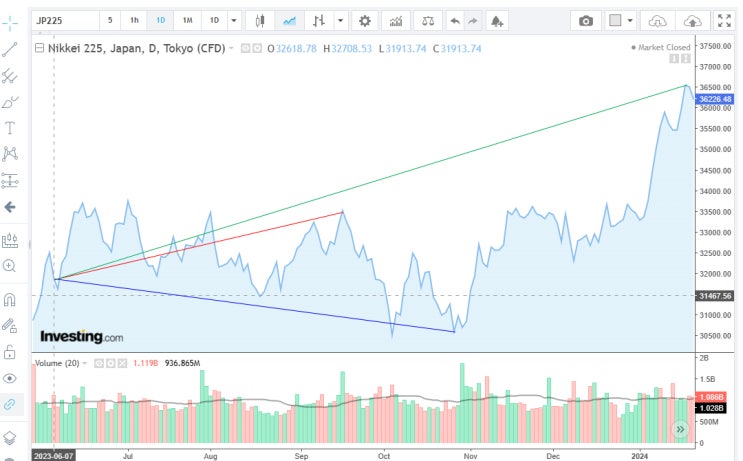Open chart settings gear icon
The width and height of the screenshot is (743, 461).
point(364,21)
